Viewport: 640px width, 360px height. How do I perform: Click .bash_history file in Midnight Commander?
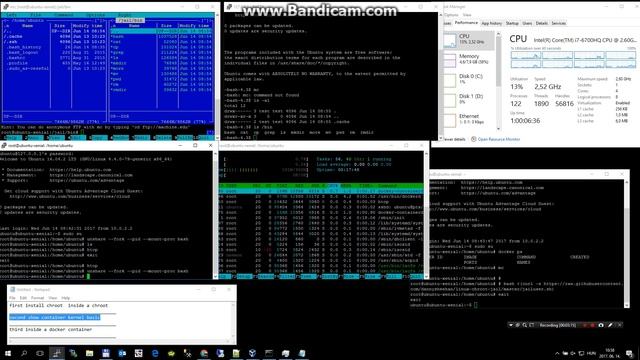click(x=24, y=47)
